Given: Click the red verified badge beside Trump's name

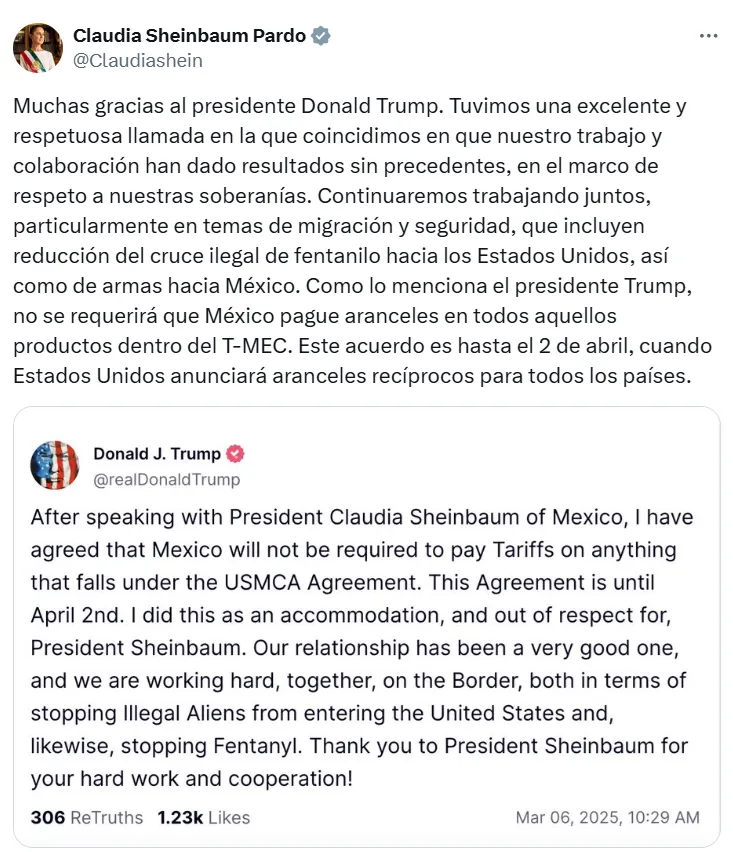Looking at the screenshot, I should pos(236,454).
